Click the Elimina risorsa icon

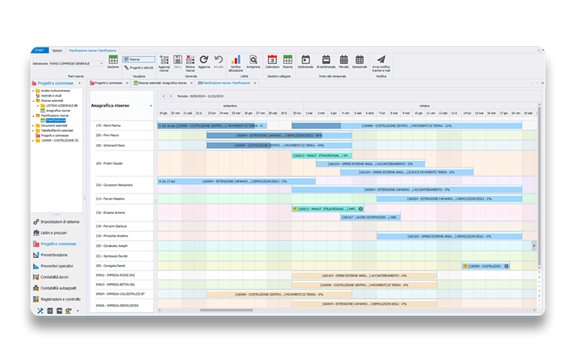point(190,63)
